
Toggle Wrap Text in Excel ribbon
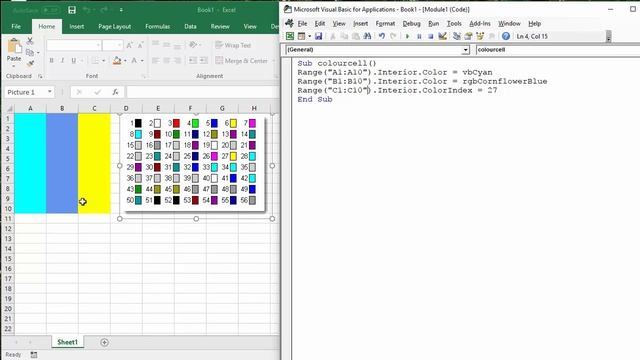[233, 45]
